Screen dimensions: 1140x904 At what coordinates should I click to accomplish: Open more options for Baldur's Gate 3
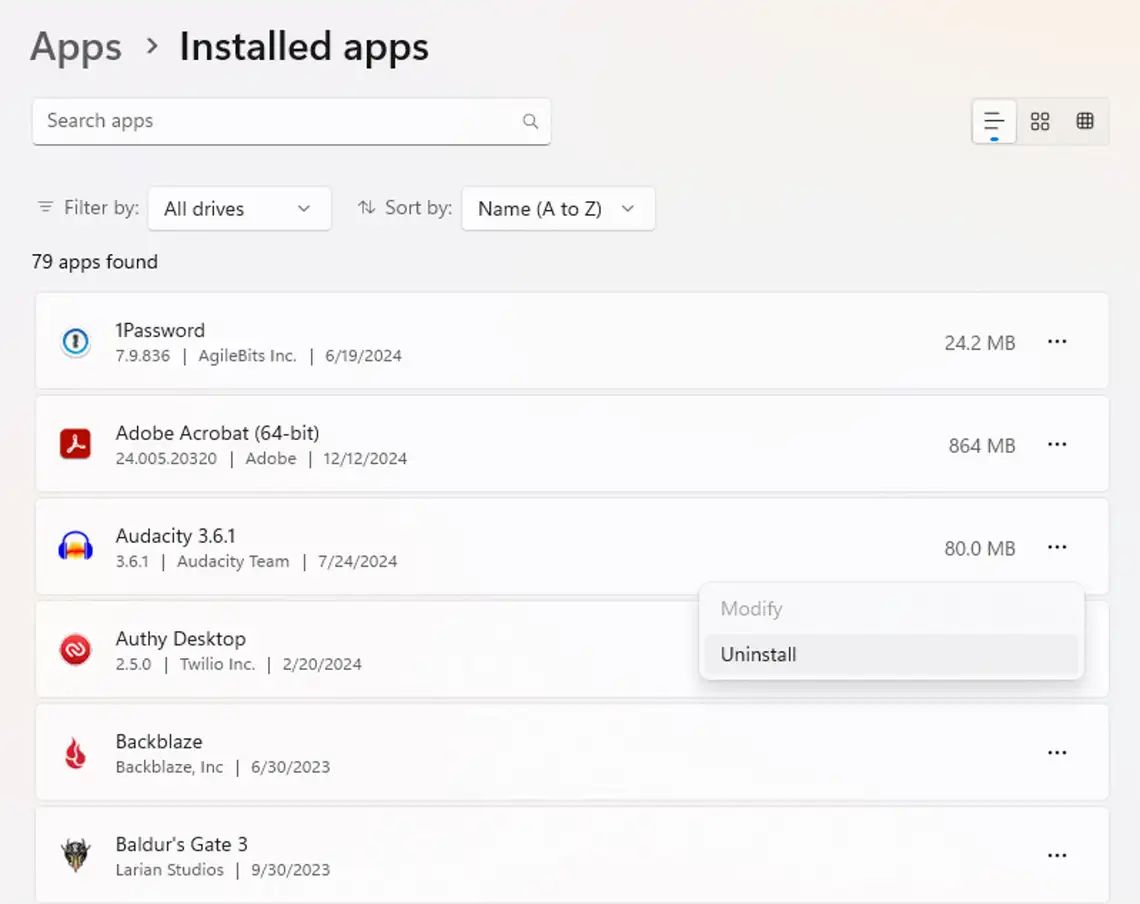(x=1057, y=856)
